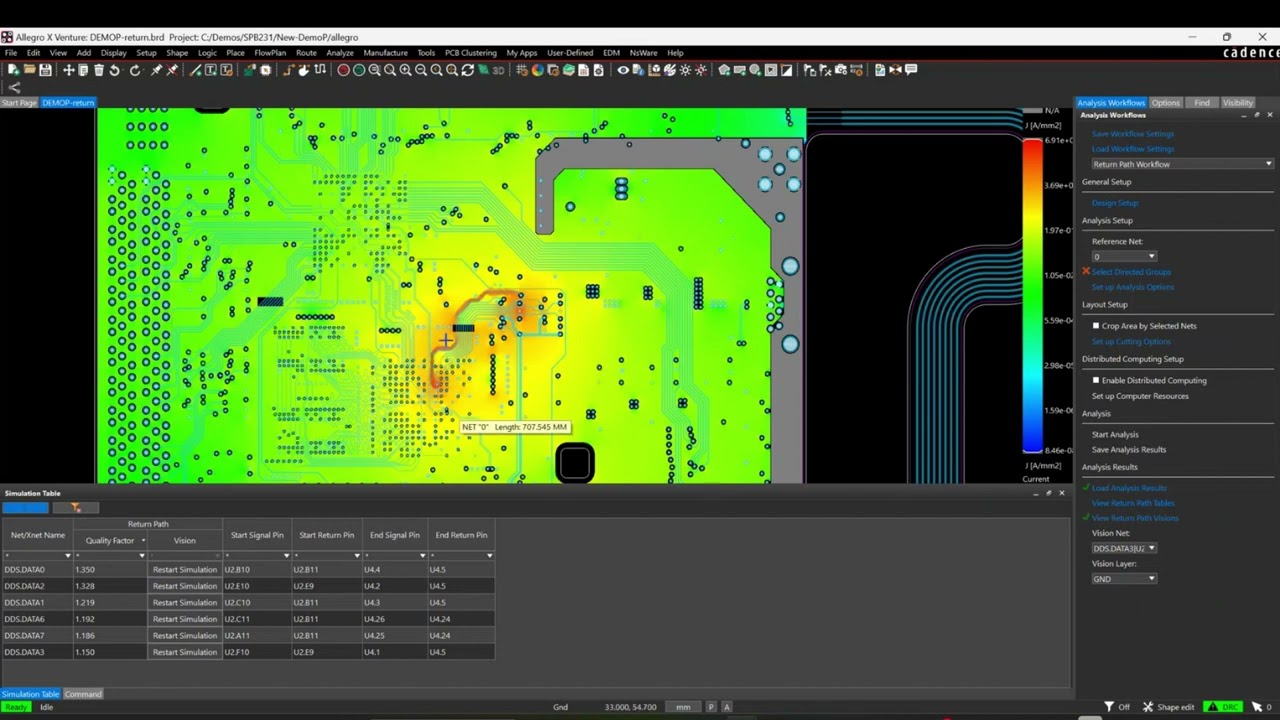
Task: Open the Net/Xnet Name filter dropdown
Action: (x=68, y=556)
